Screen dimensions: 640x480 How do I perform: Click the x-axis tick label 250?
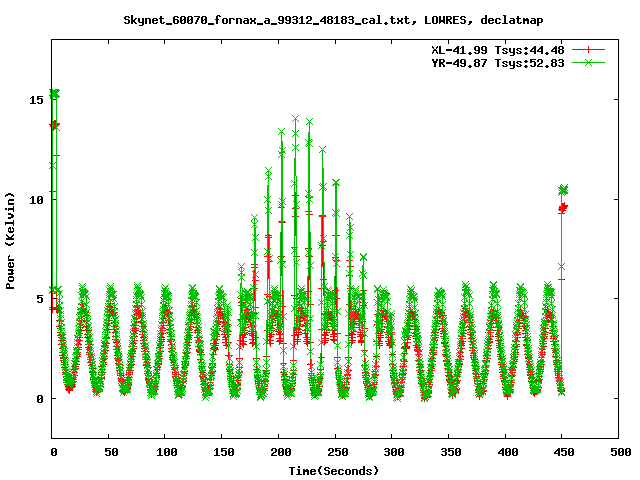coord(337,452)
